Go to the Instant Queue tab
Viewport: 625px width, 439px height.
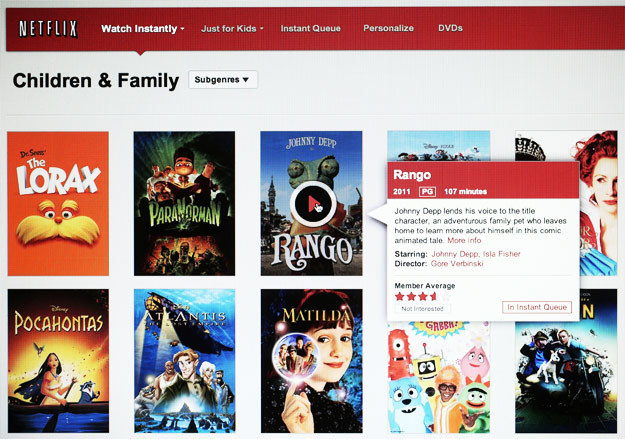click(311, 28)
